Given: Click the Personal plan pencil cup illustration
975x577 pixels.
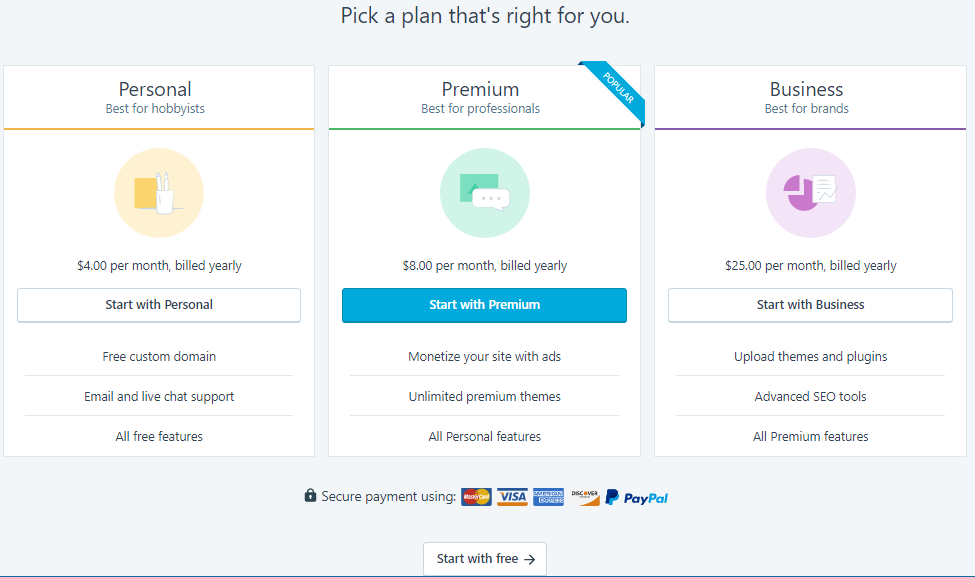Looking at the screenshot, I should click(x=159, y=193).
